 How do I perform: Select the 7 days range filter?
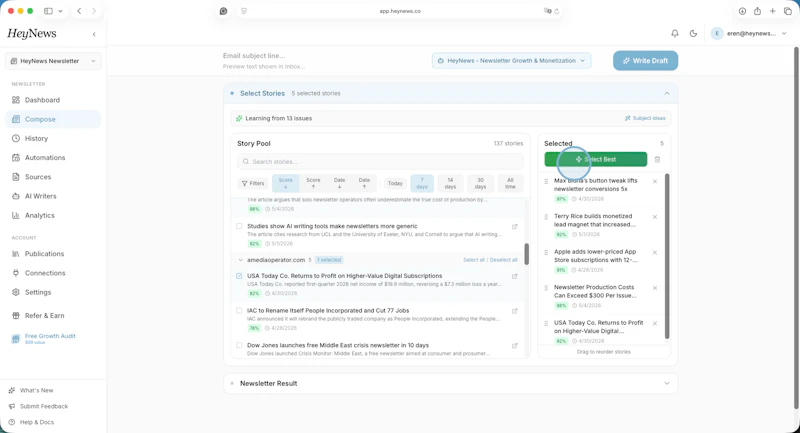422,183
